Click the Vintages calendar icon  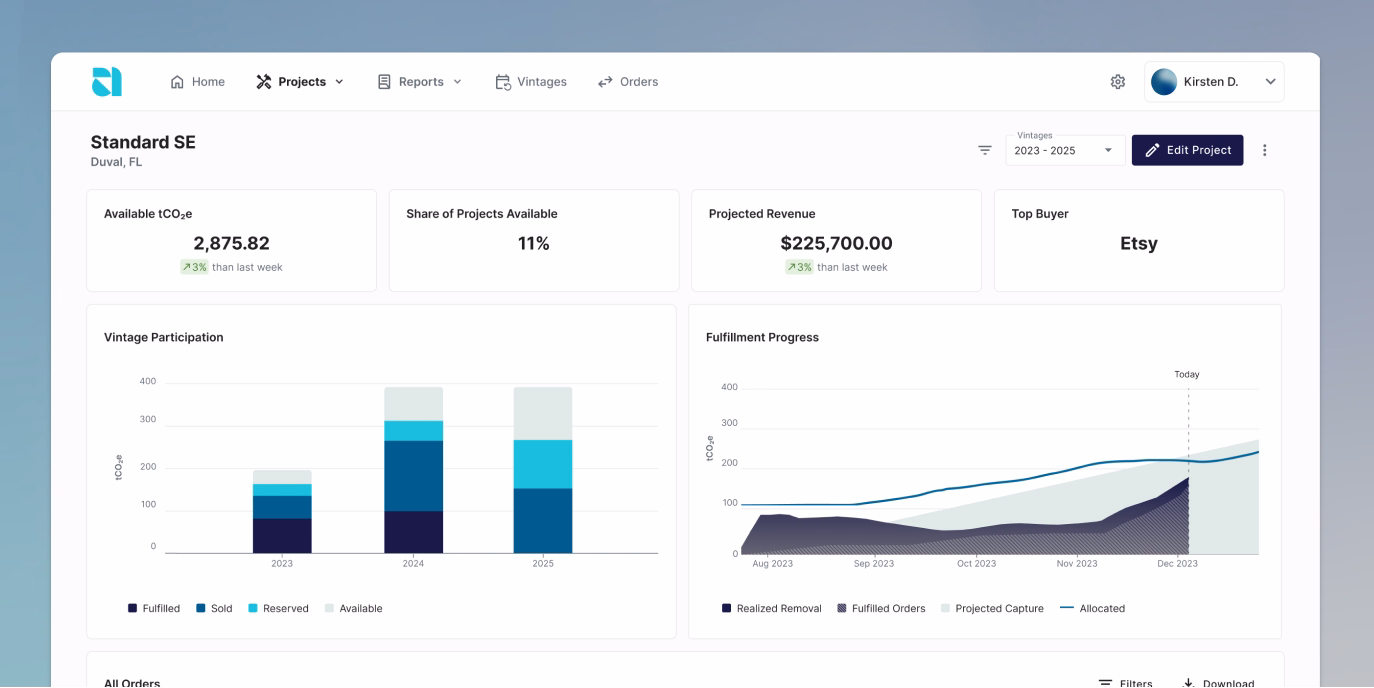pyautogui.click(x=503, y=82)
